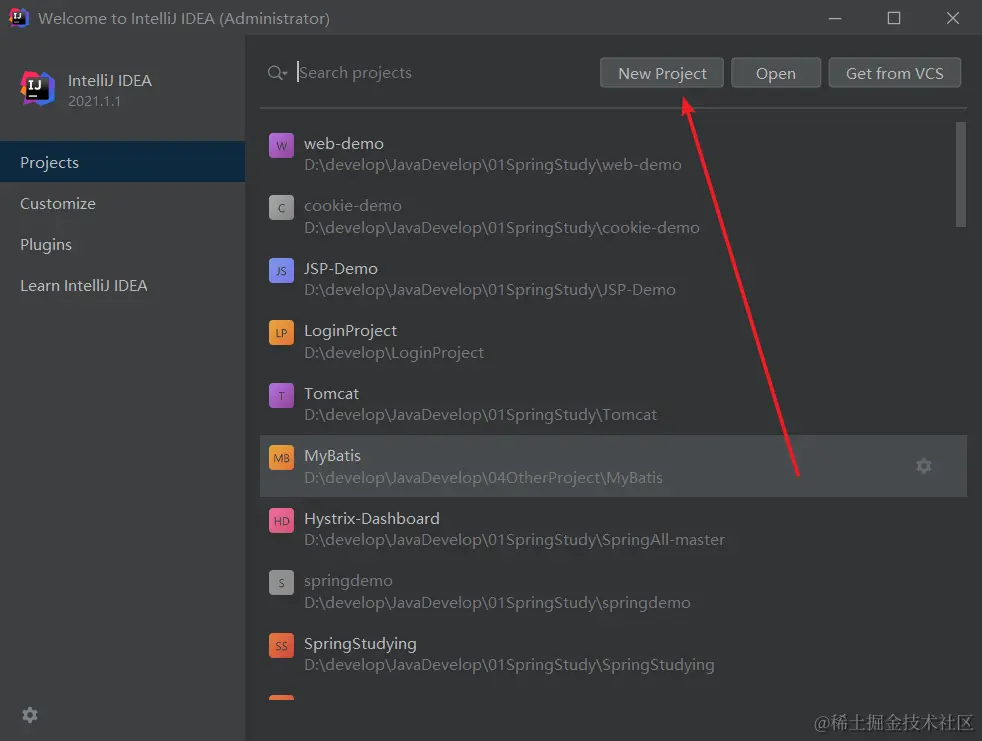This screenshot has height=741, width=982.
Task: Select the Projects tab
Action: pyautogui.click(x=123, y=162)
